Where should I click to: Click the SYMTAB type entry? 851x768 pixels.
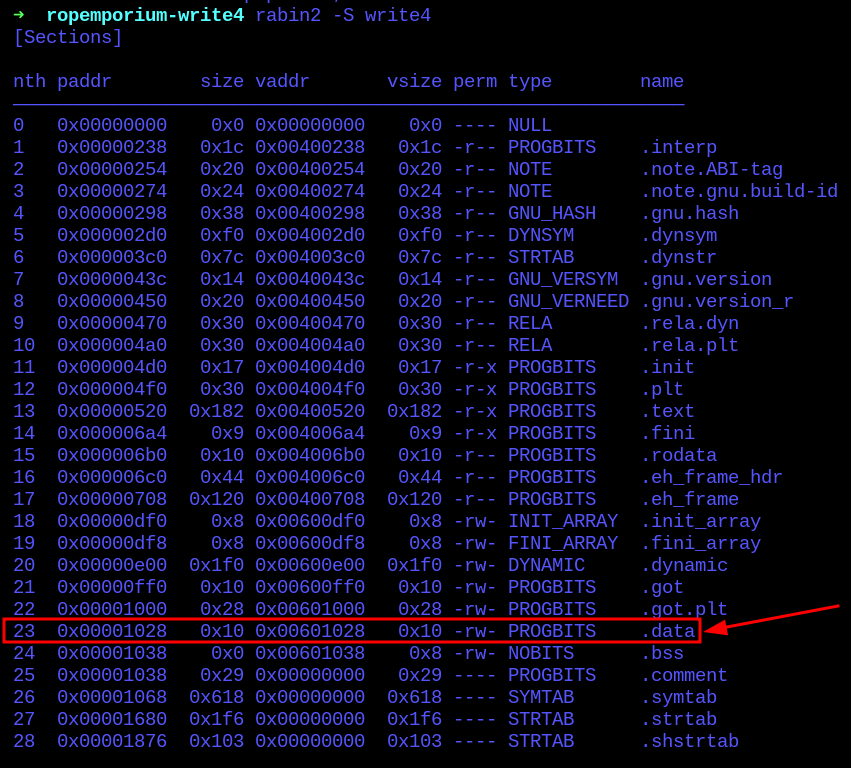point(541,698)
